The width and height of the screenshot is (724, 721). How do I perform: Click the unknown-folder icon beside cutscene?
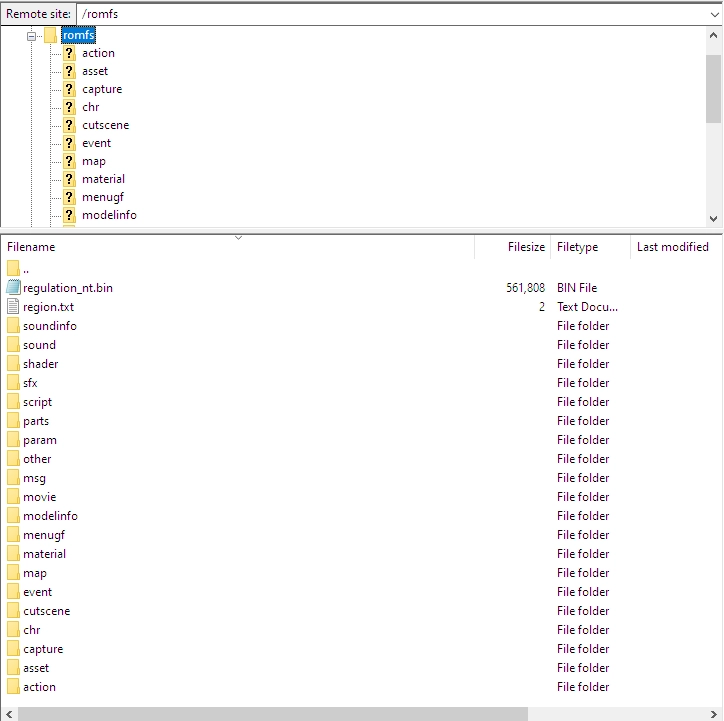tap(69, 126)
